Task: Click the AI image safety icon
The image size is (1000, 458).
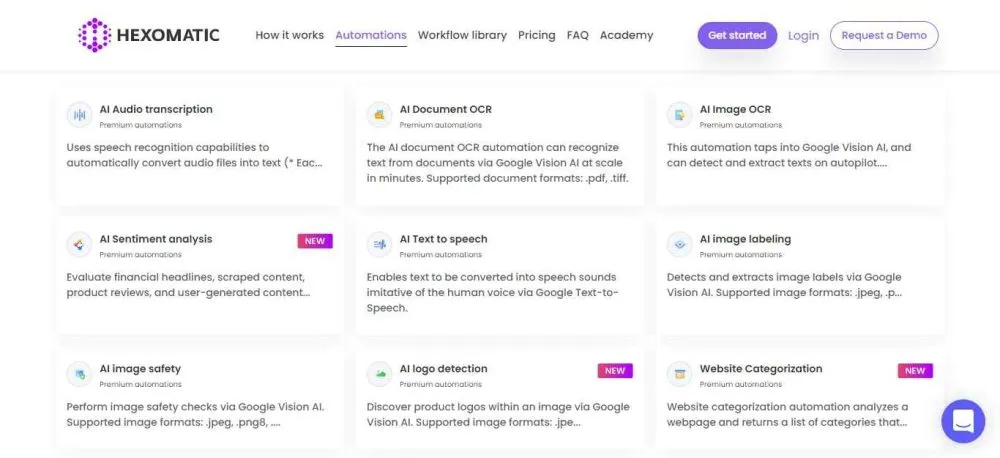Action: coord(79,375)
